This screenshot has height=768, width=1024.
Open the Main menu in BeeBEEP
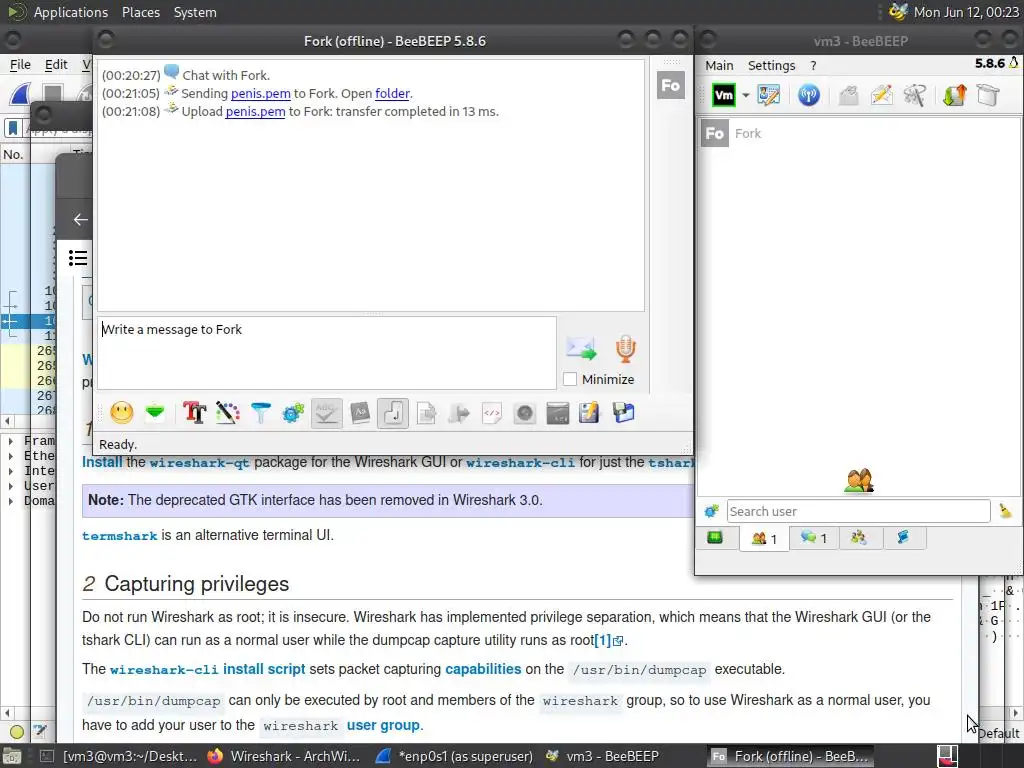[x=719, y=65]
